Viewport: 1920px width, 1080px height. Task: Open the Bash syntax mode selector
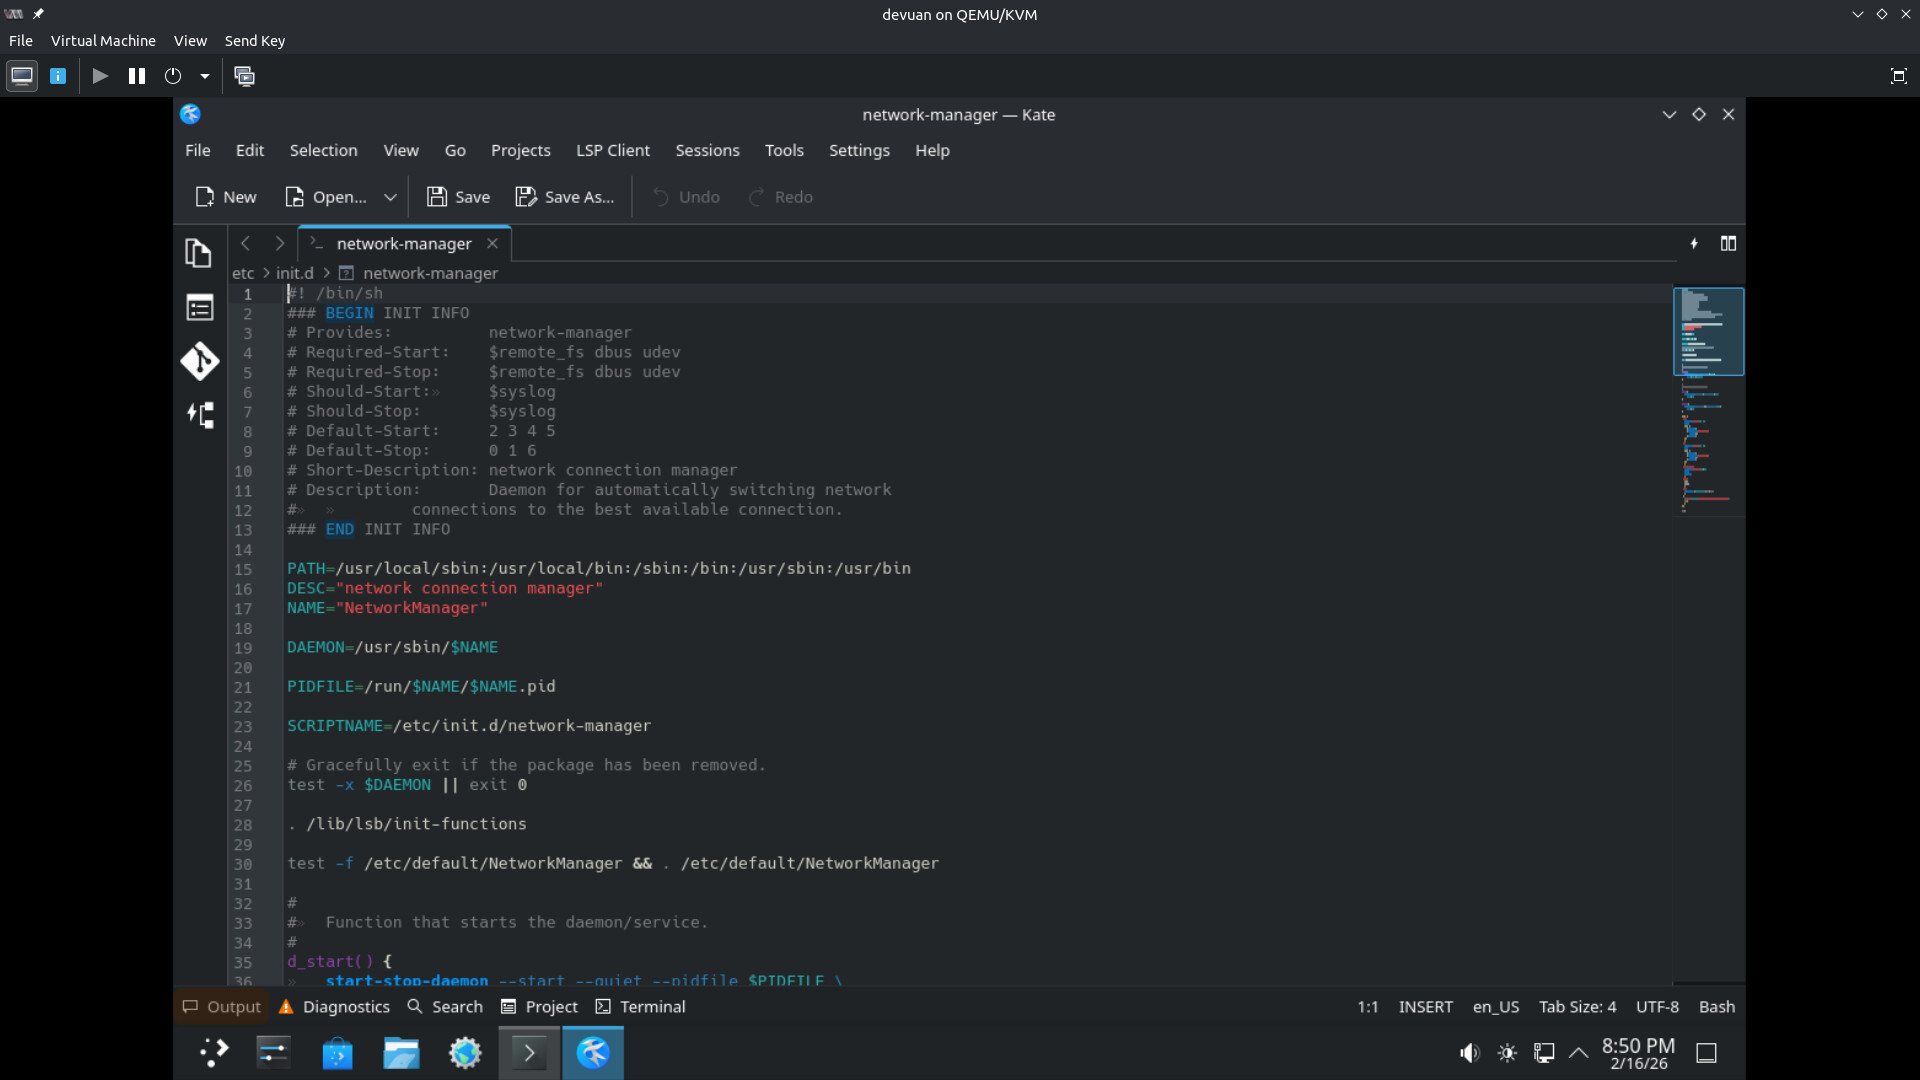pos(1716,1007)
